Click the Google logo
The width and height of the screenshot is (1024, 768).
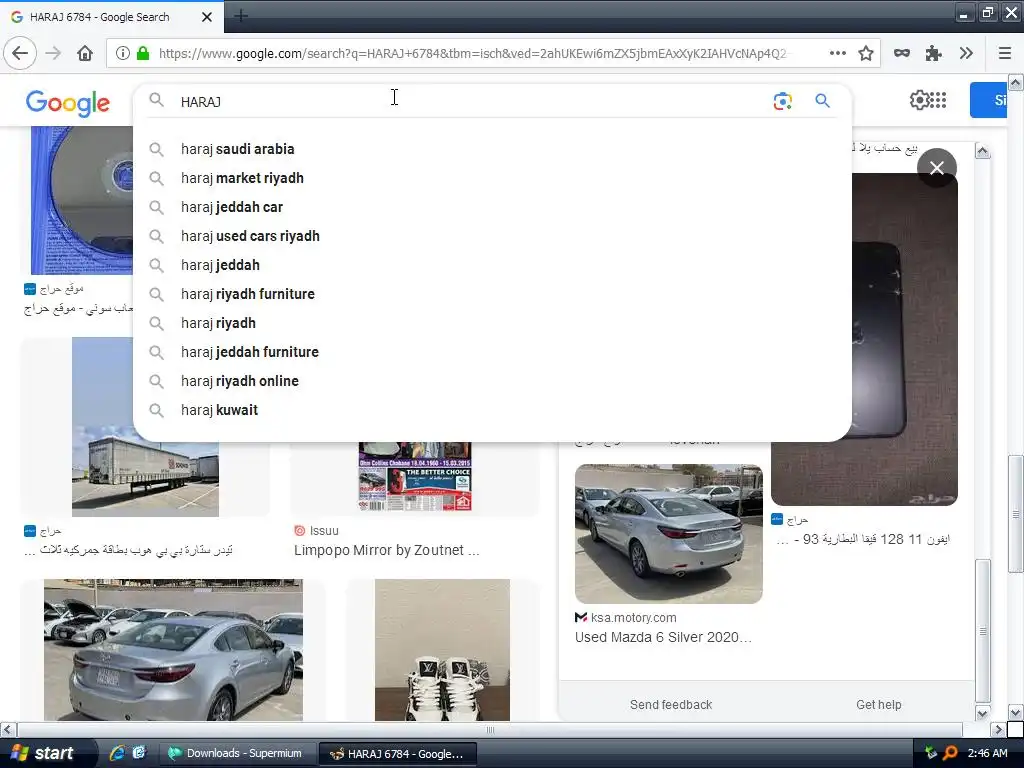(x=68, y=103)
